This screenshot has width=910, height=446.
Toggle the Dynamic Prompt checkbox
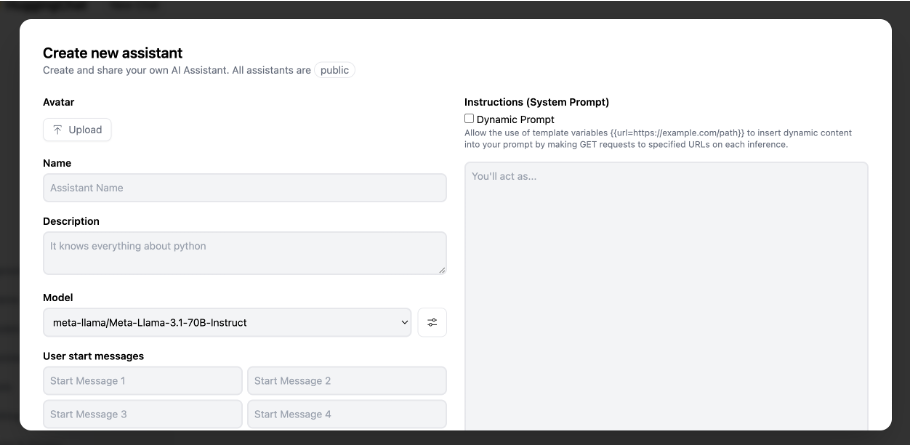point(469,119)
